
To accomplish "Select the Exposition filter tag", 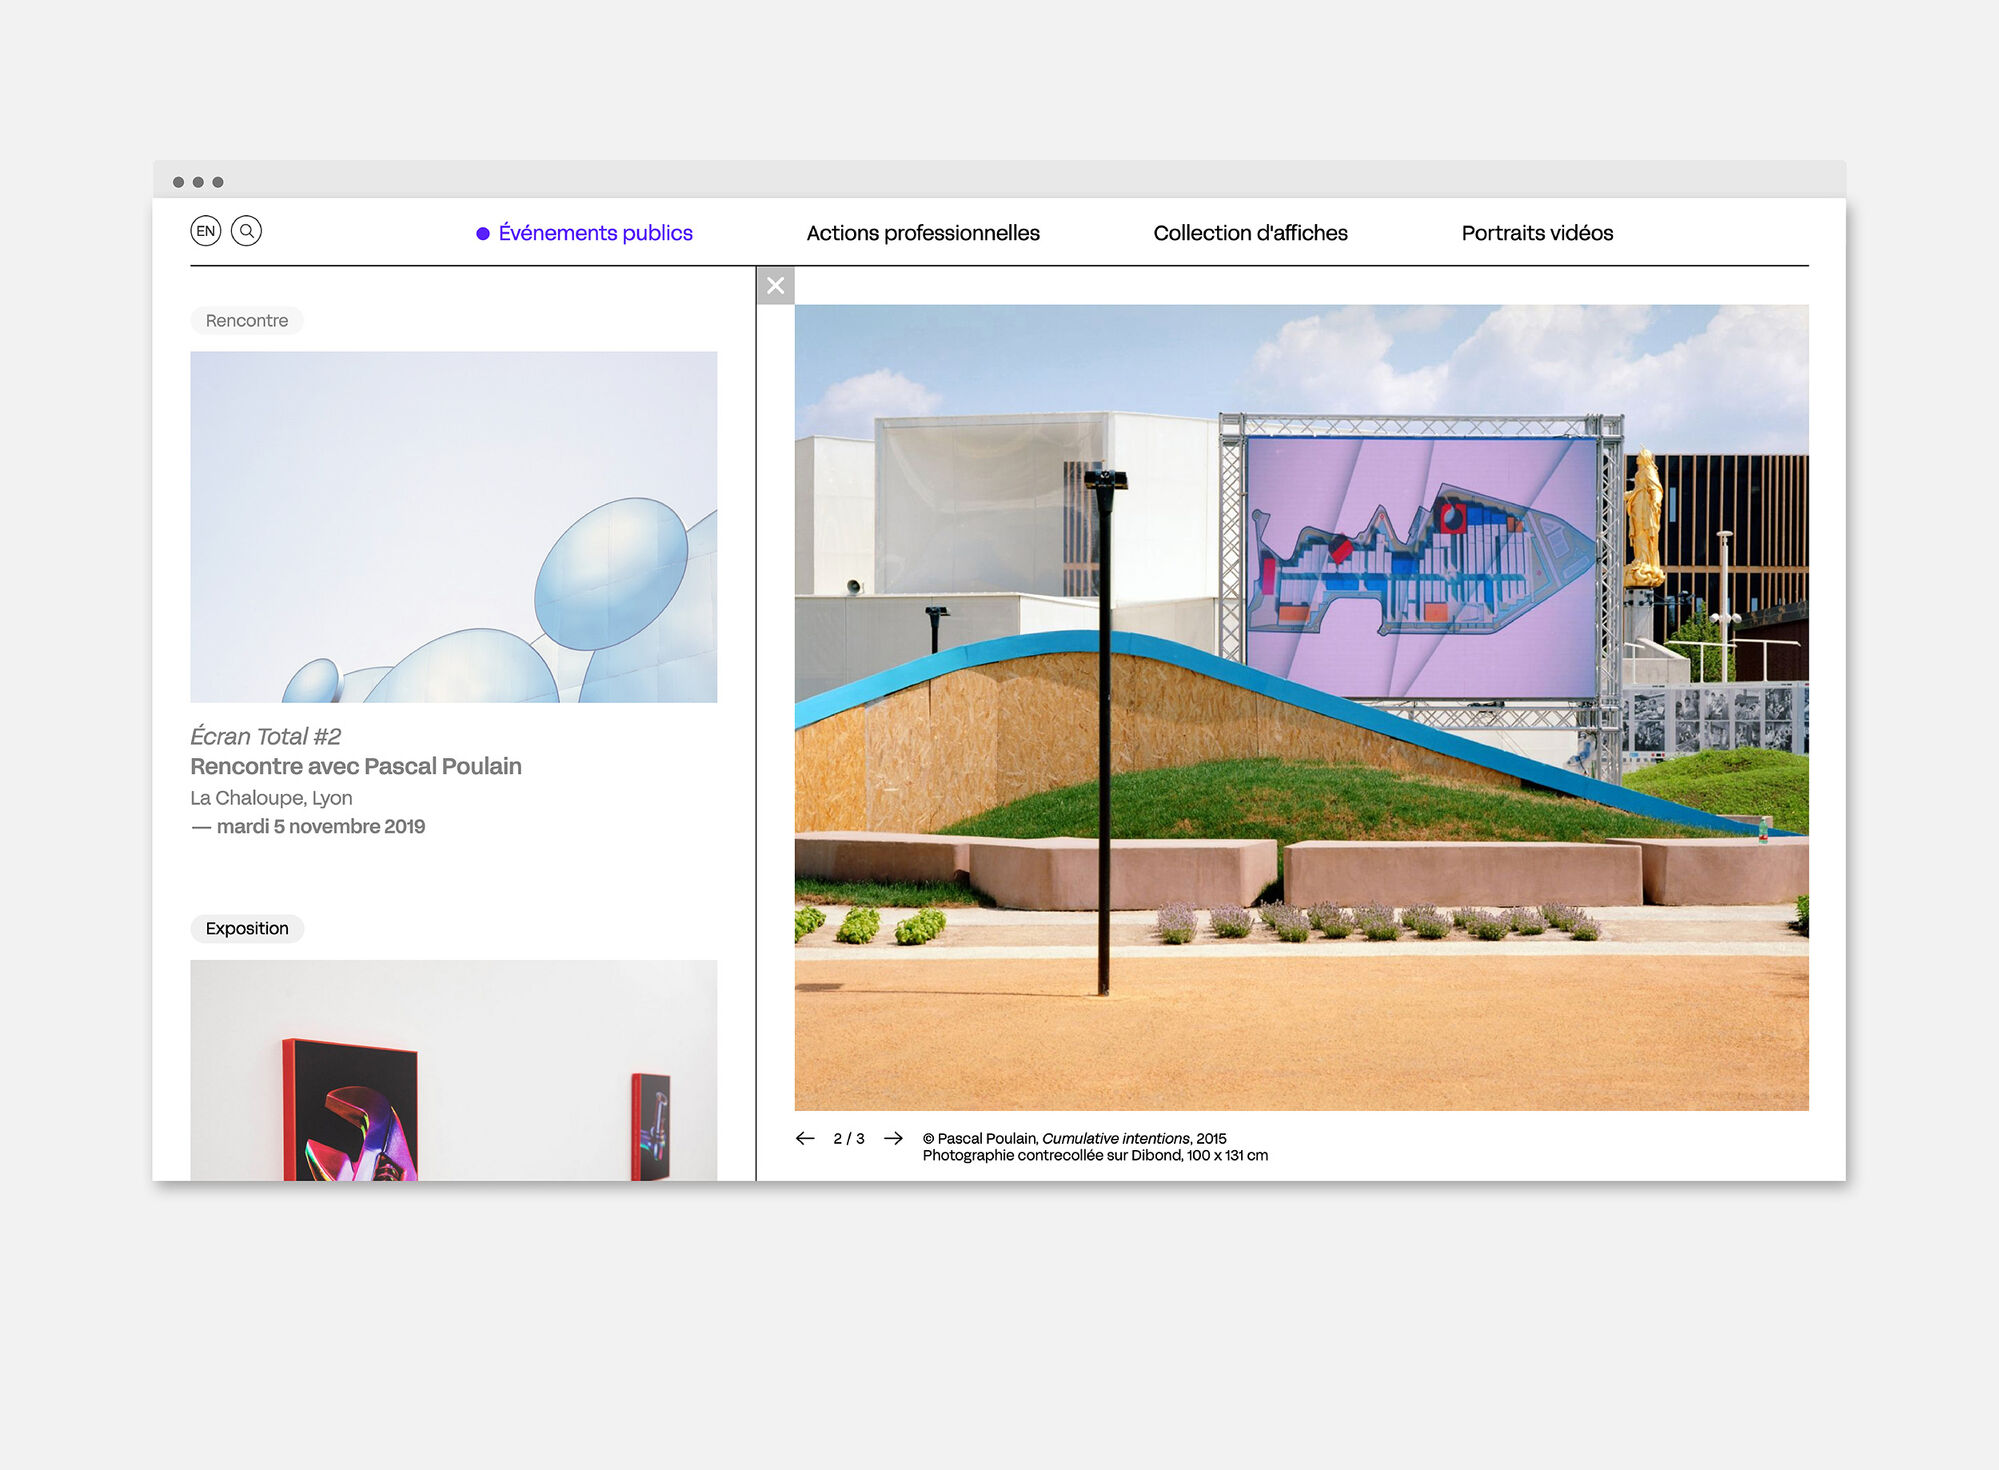I will pos(246,928).
